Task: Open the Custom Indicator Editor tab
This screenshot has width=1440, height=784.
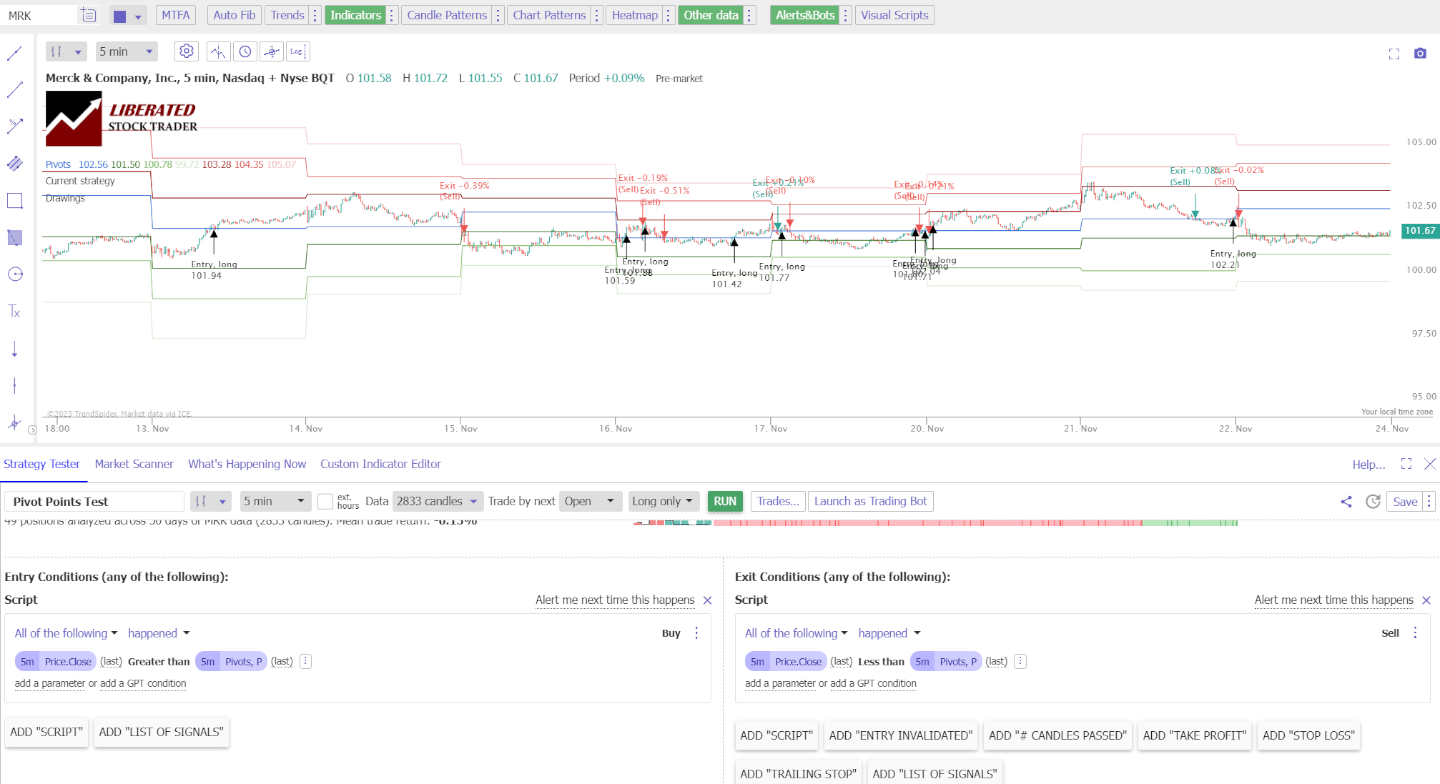Action: (x=380, y=464)
